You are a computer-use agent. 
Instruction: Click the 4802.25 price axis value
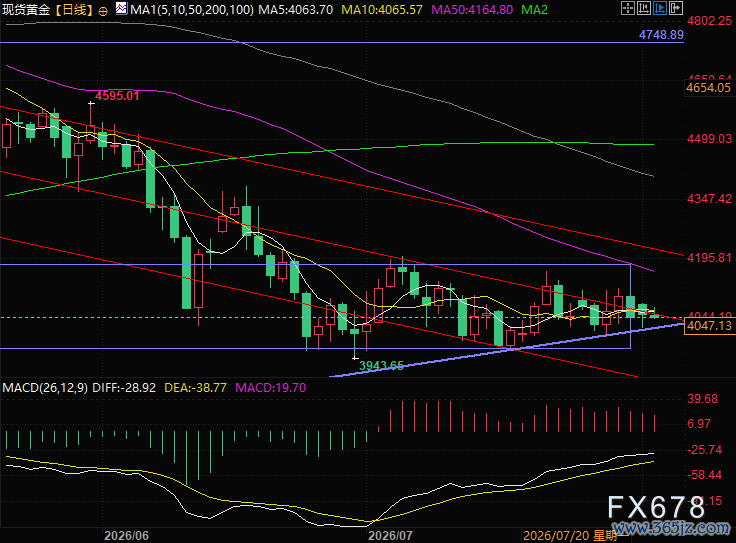coord(709,21)
